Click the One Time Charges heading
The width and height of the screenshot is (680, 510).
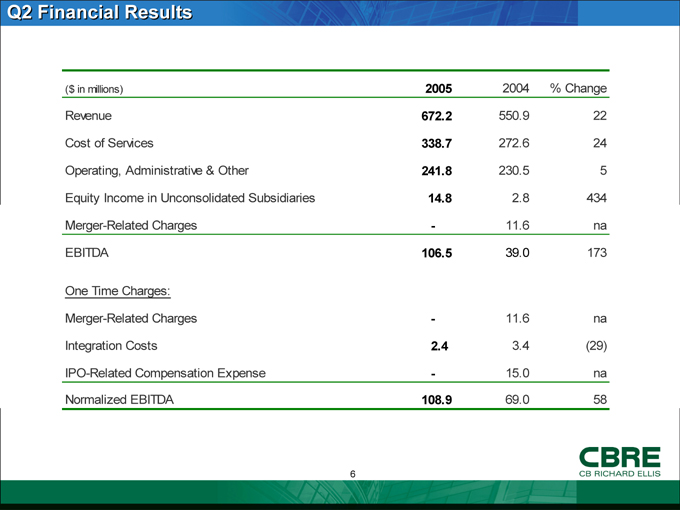(117, 291)
